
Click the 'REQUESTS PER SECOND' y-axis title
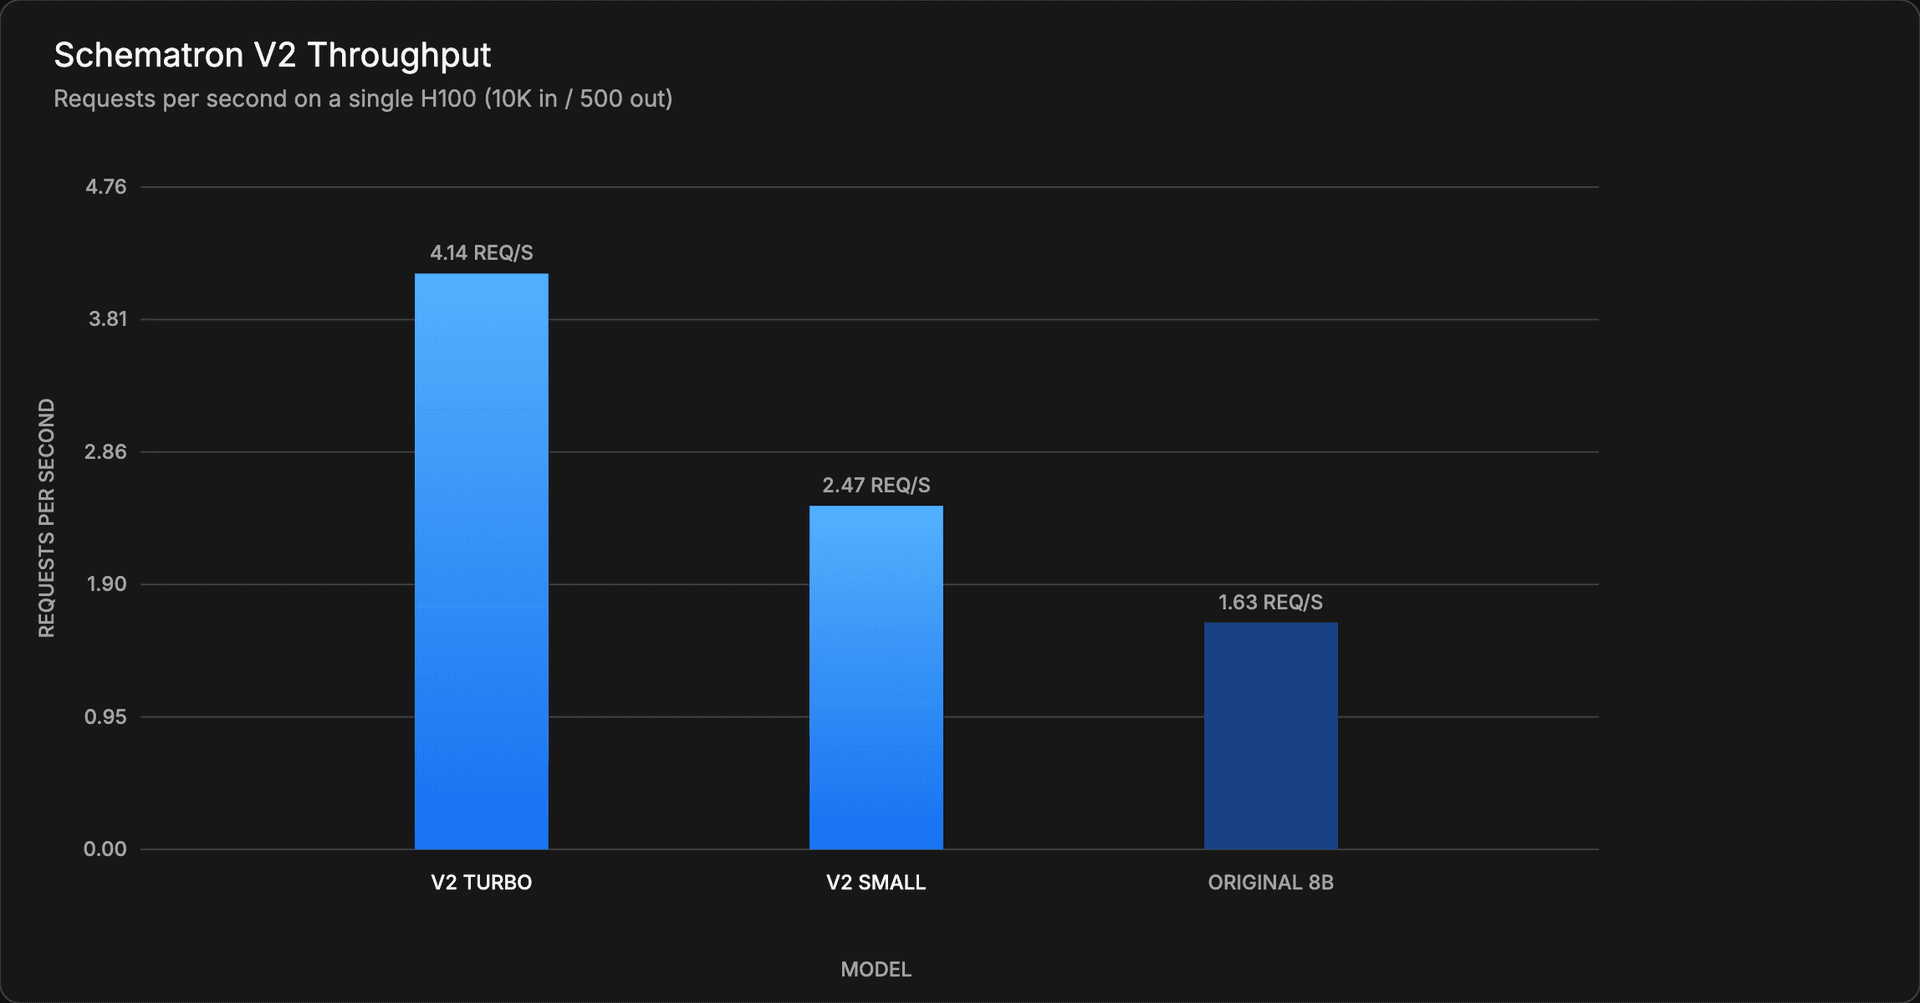point(46,518)
